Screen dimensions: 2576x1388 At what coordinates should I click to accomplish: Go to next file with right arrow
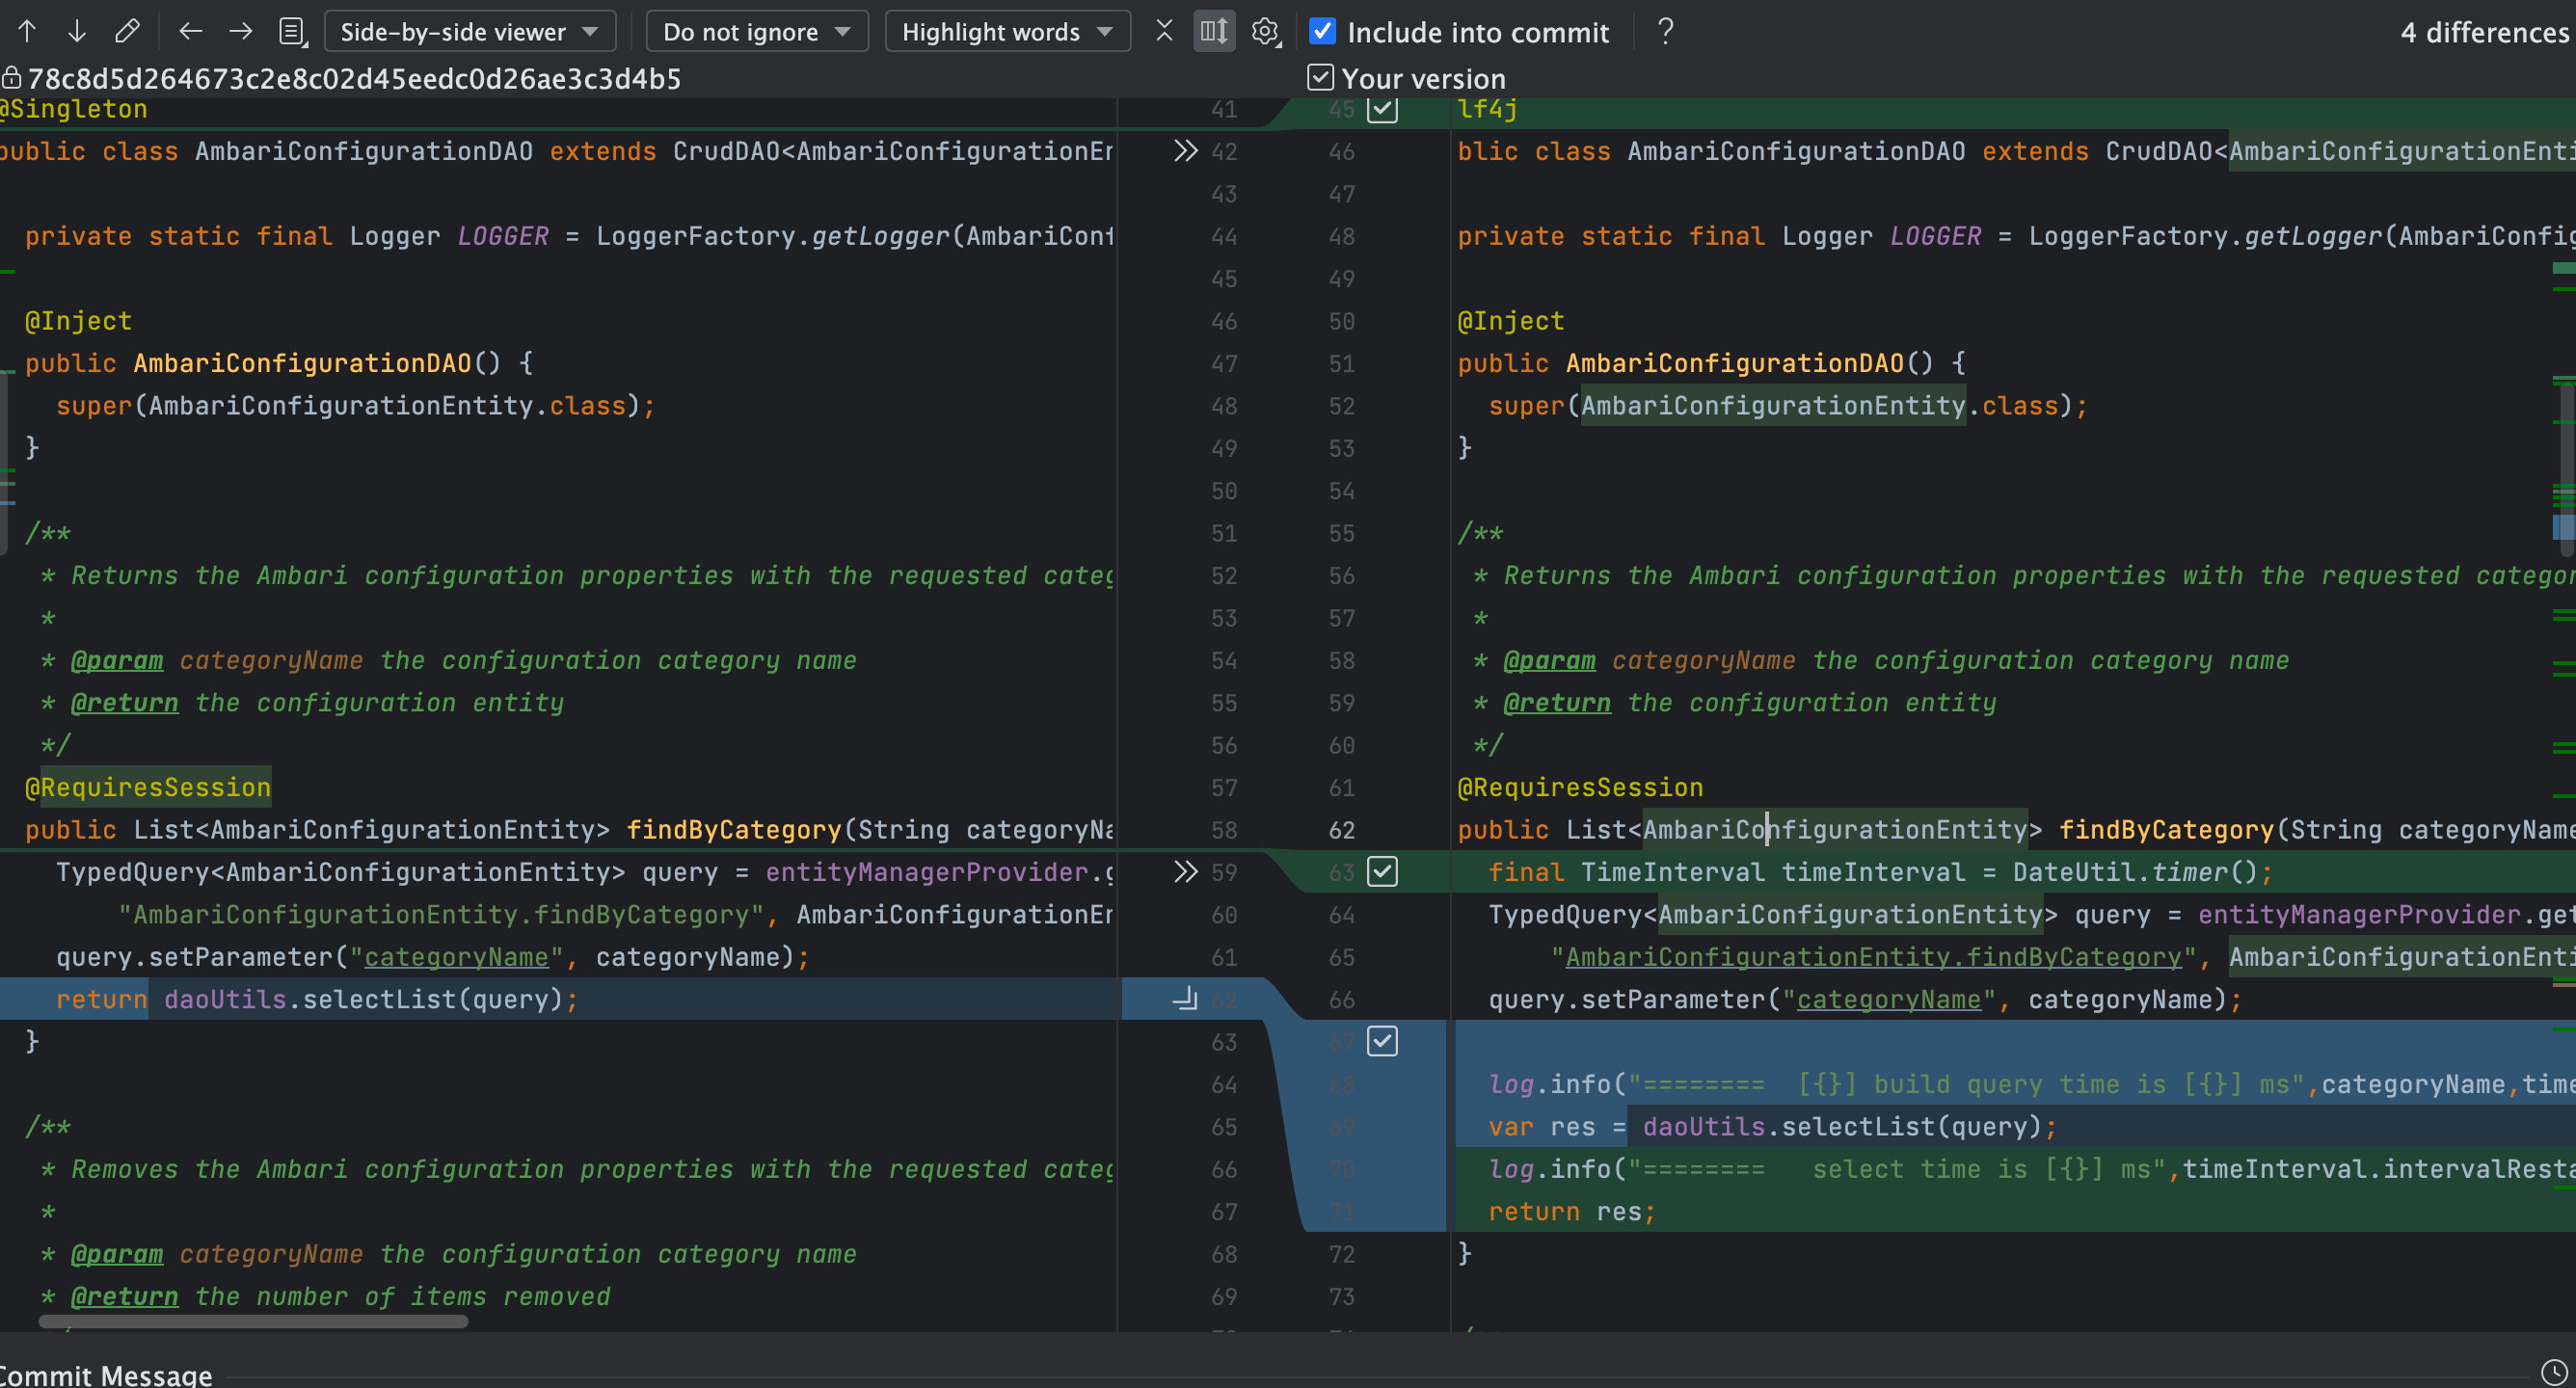240,31
